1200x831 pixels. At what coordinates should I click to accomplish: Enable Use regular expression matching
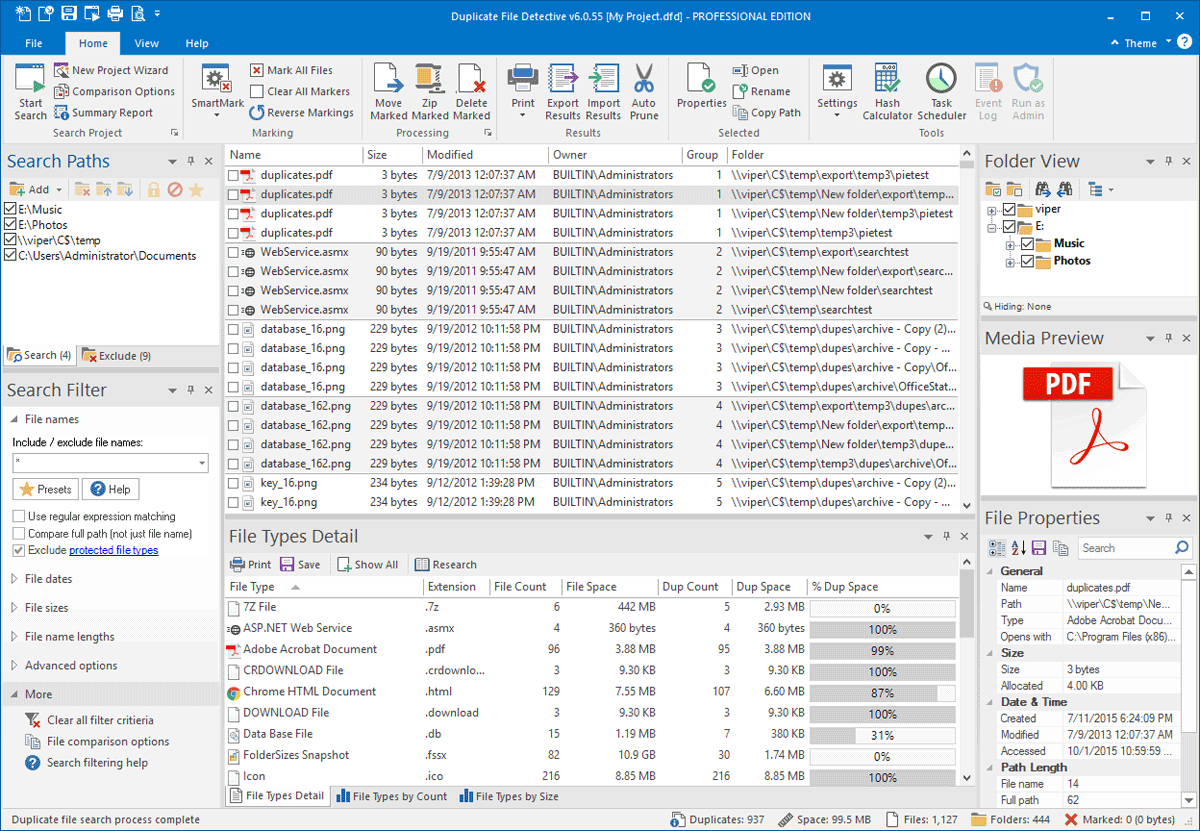coord(19,516)
